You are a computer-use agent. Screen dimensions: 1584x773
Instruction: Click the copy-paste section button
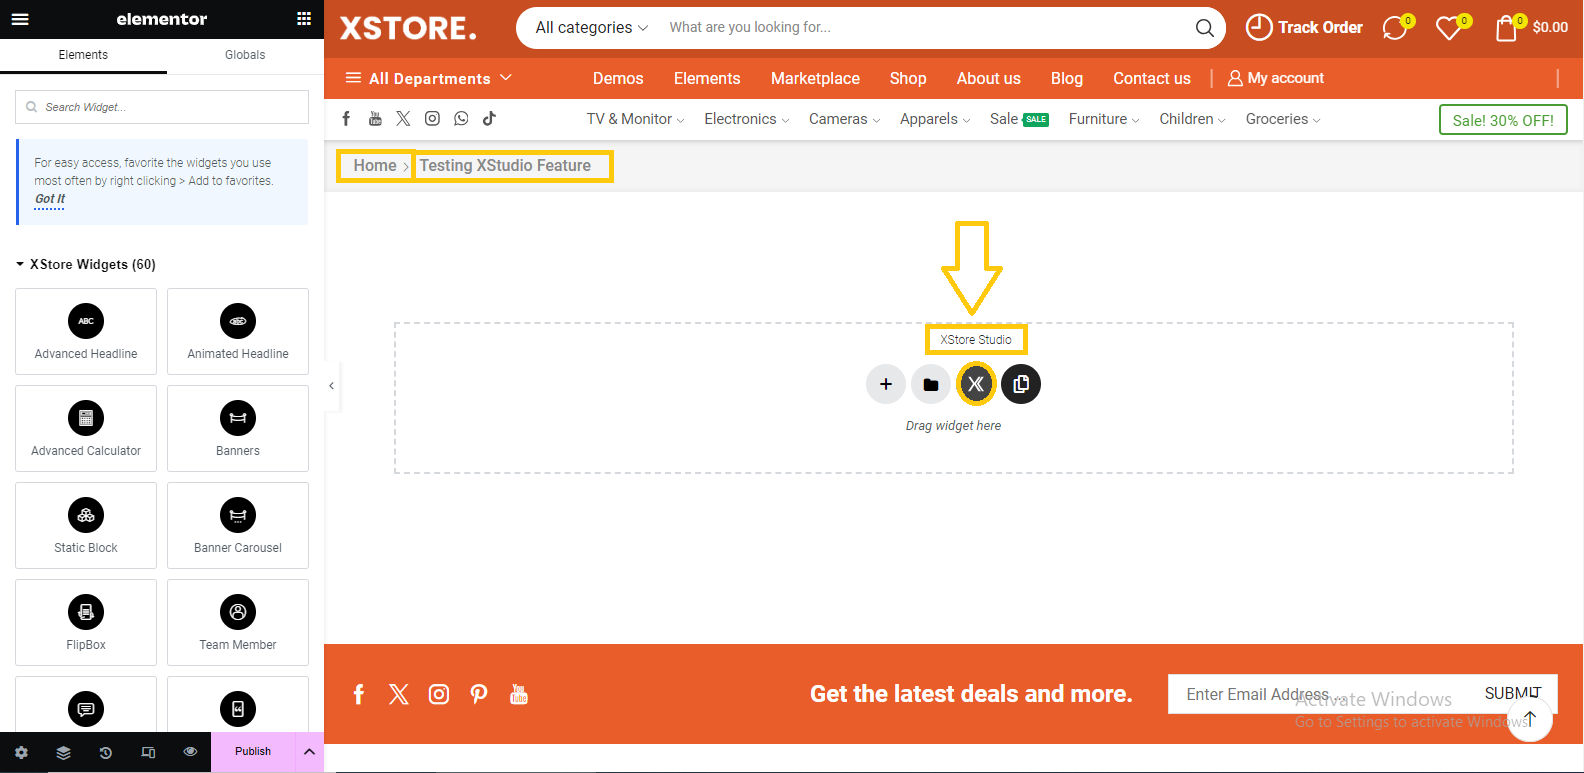tap(1021, 384)
